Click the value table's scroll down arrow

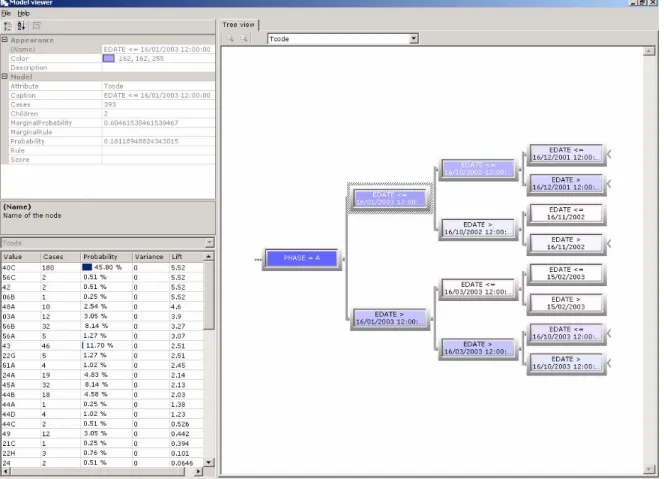[209, 462]
